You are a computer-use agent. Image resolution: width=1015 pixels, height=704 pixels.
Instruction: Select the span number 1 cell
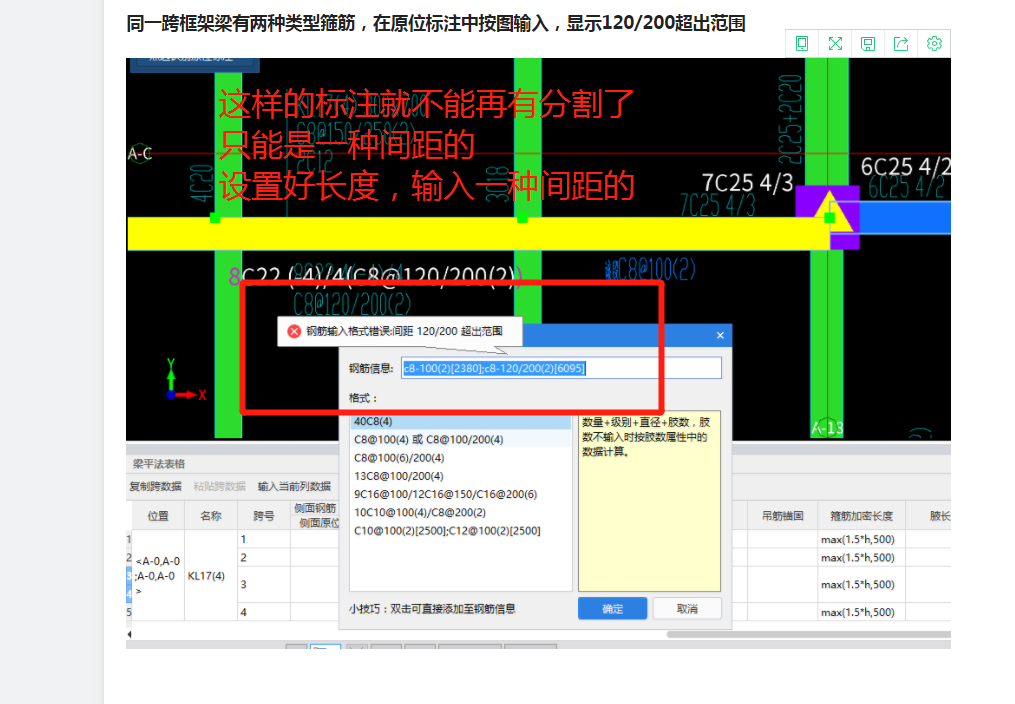(263, 539)
